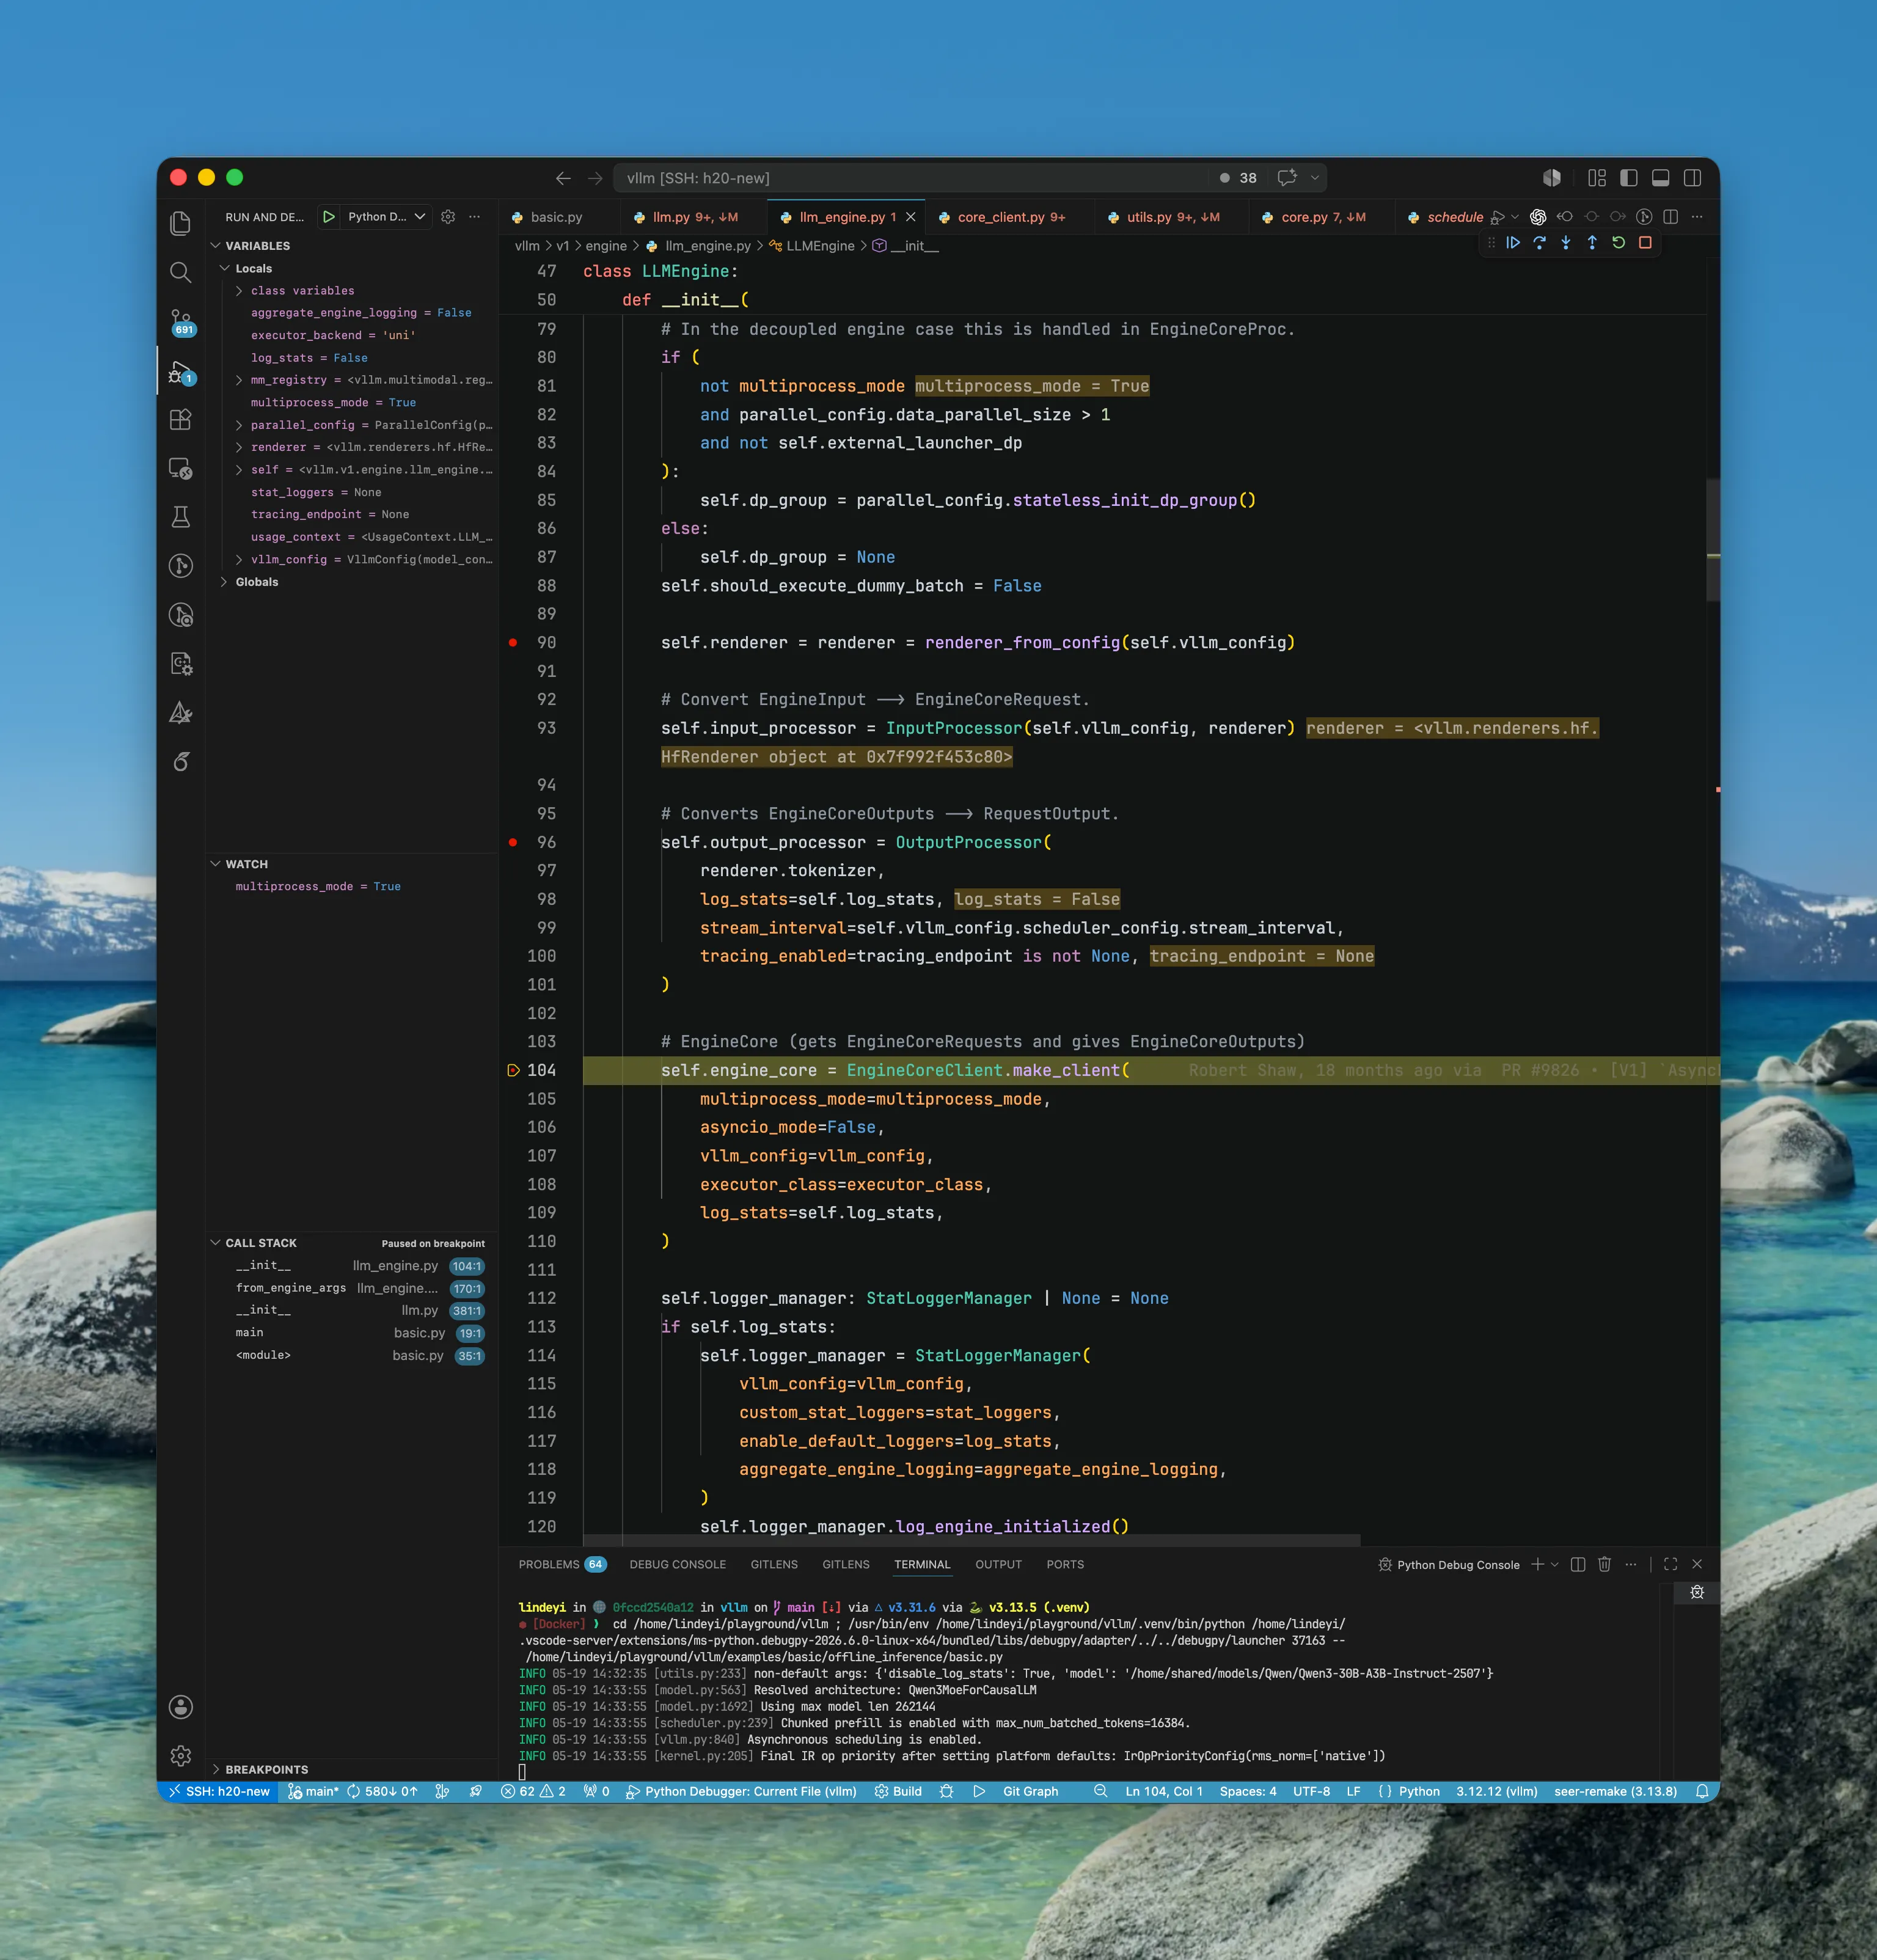Click Python Debugger: Current File (vllm) status
This screenshot has height=1960, width=1877.
[x=741, y=1791]
